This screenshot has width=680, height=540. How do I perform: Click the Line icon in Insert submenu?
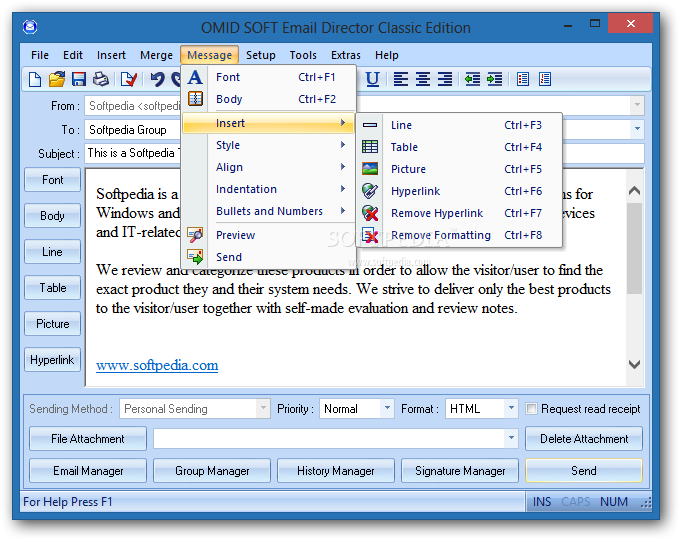pyautogui.click(x=370, y=125)
